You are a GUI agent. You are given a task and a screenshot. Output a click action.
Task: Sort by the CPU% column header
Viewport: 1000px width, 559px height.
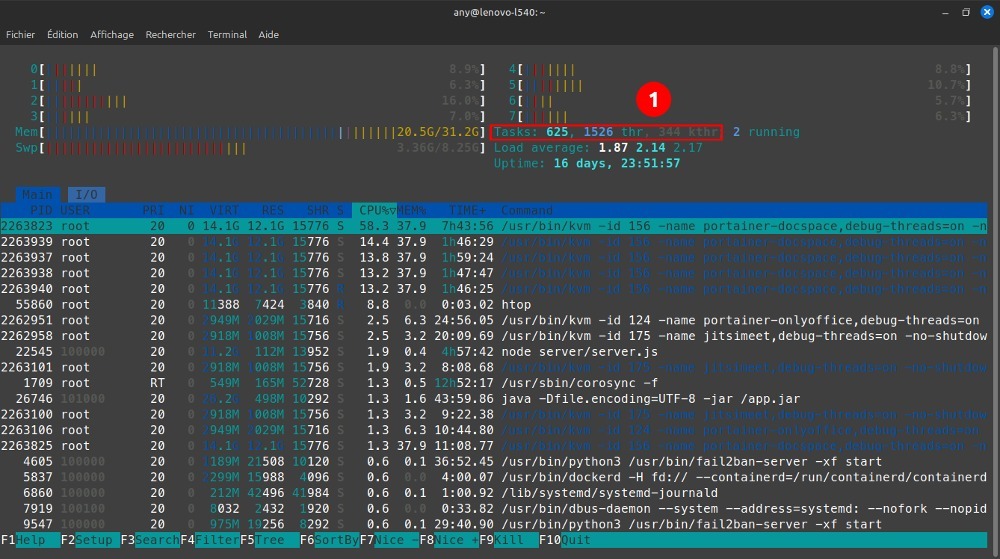[x=374, y=210]
